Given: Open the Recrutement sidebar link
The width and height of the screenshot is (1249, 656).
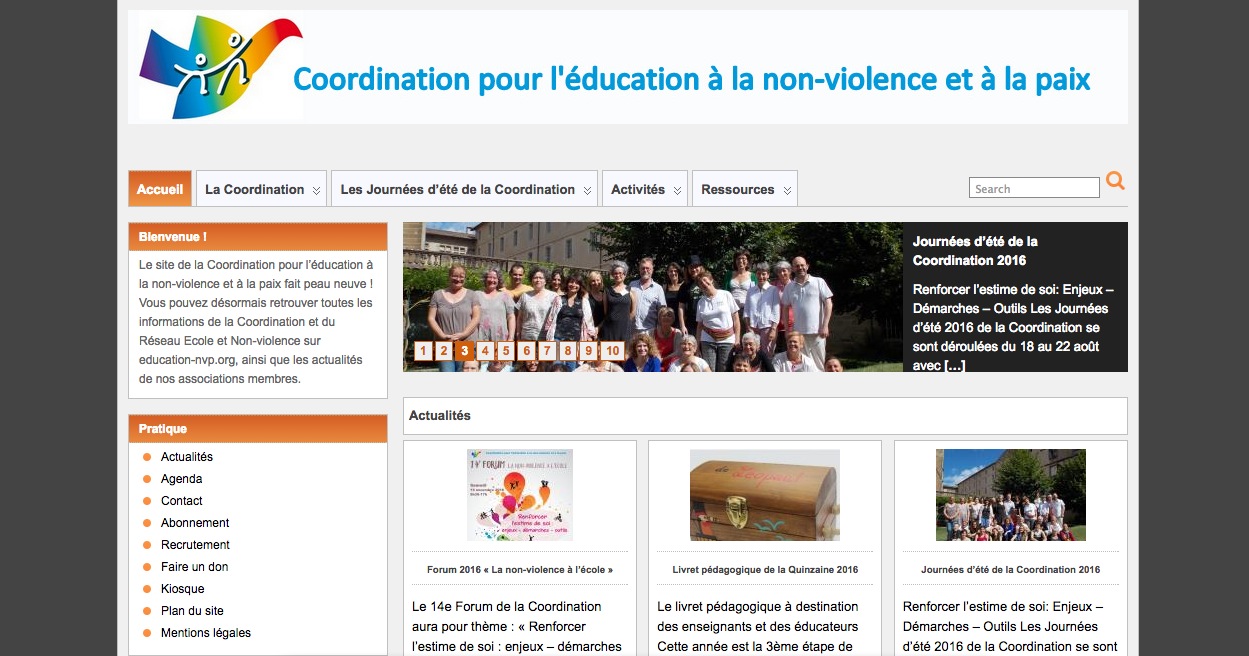Looking at the screenshot, I should pos(195,545).
